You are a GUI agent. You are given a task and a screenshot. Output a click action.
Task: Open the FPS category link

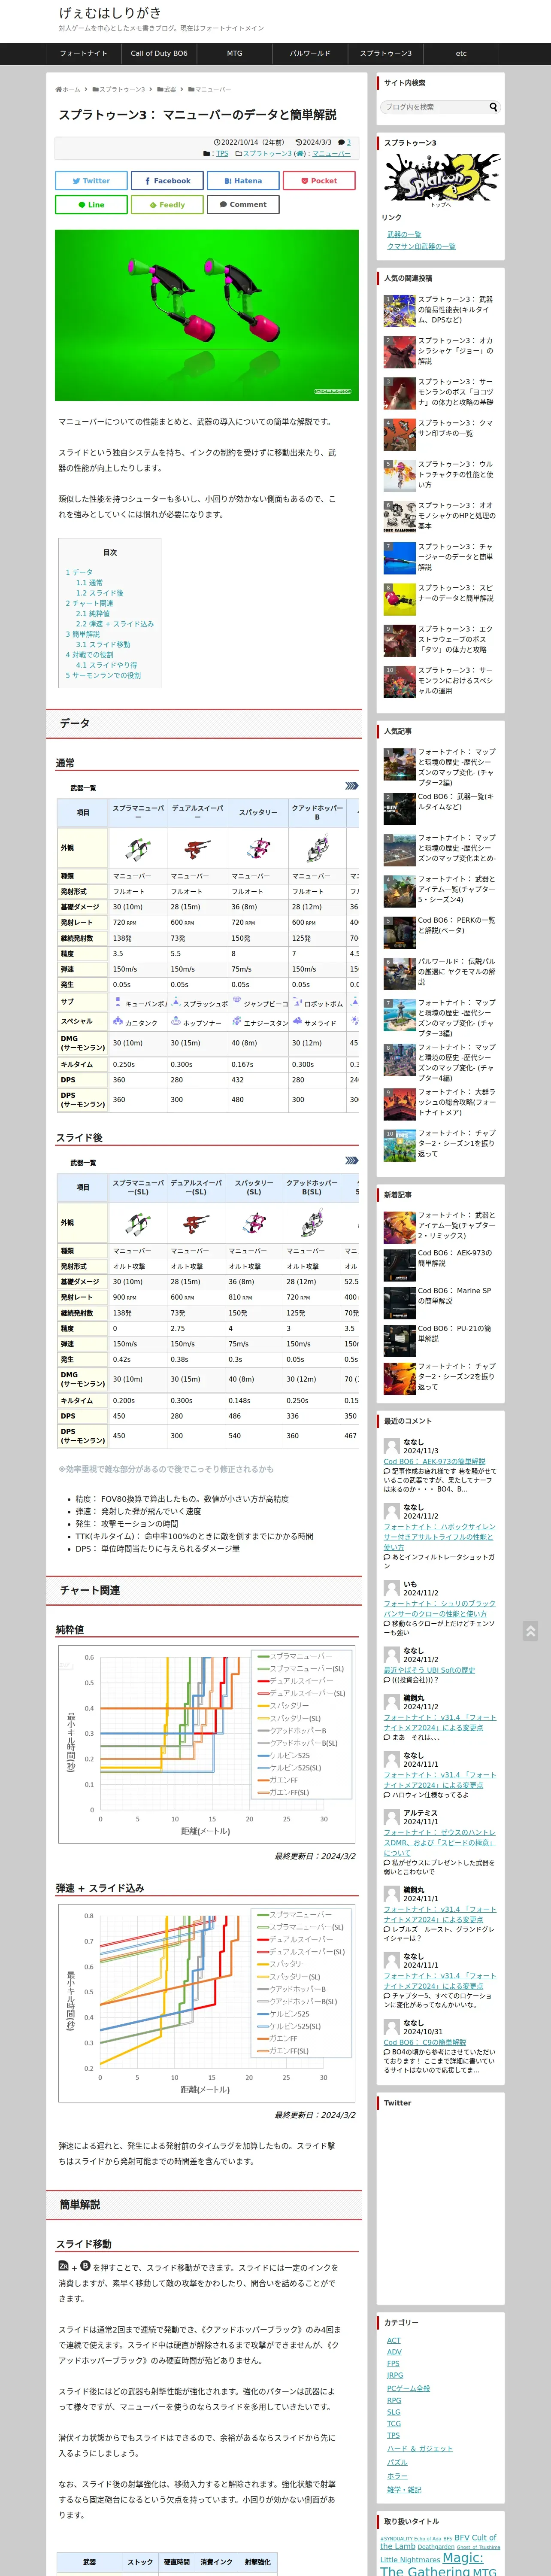[x=393, y=2363]
